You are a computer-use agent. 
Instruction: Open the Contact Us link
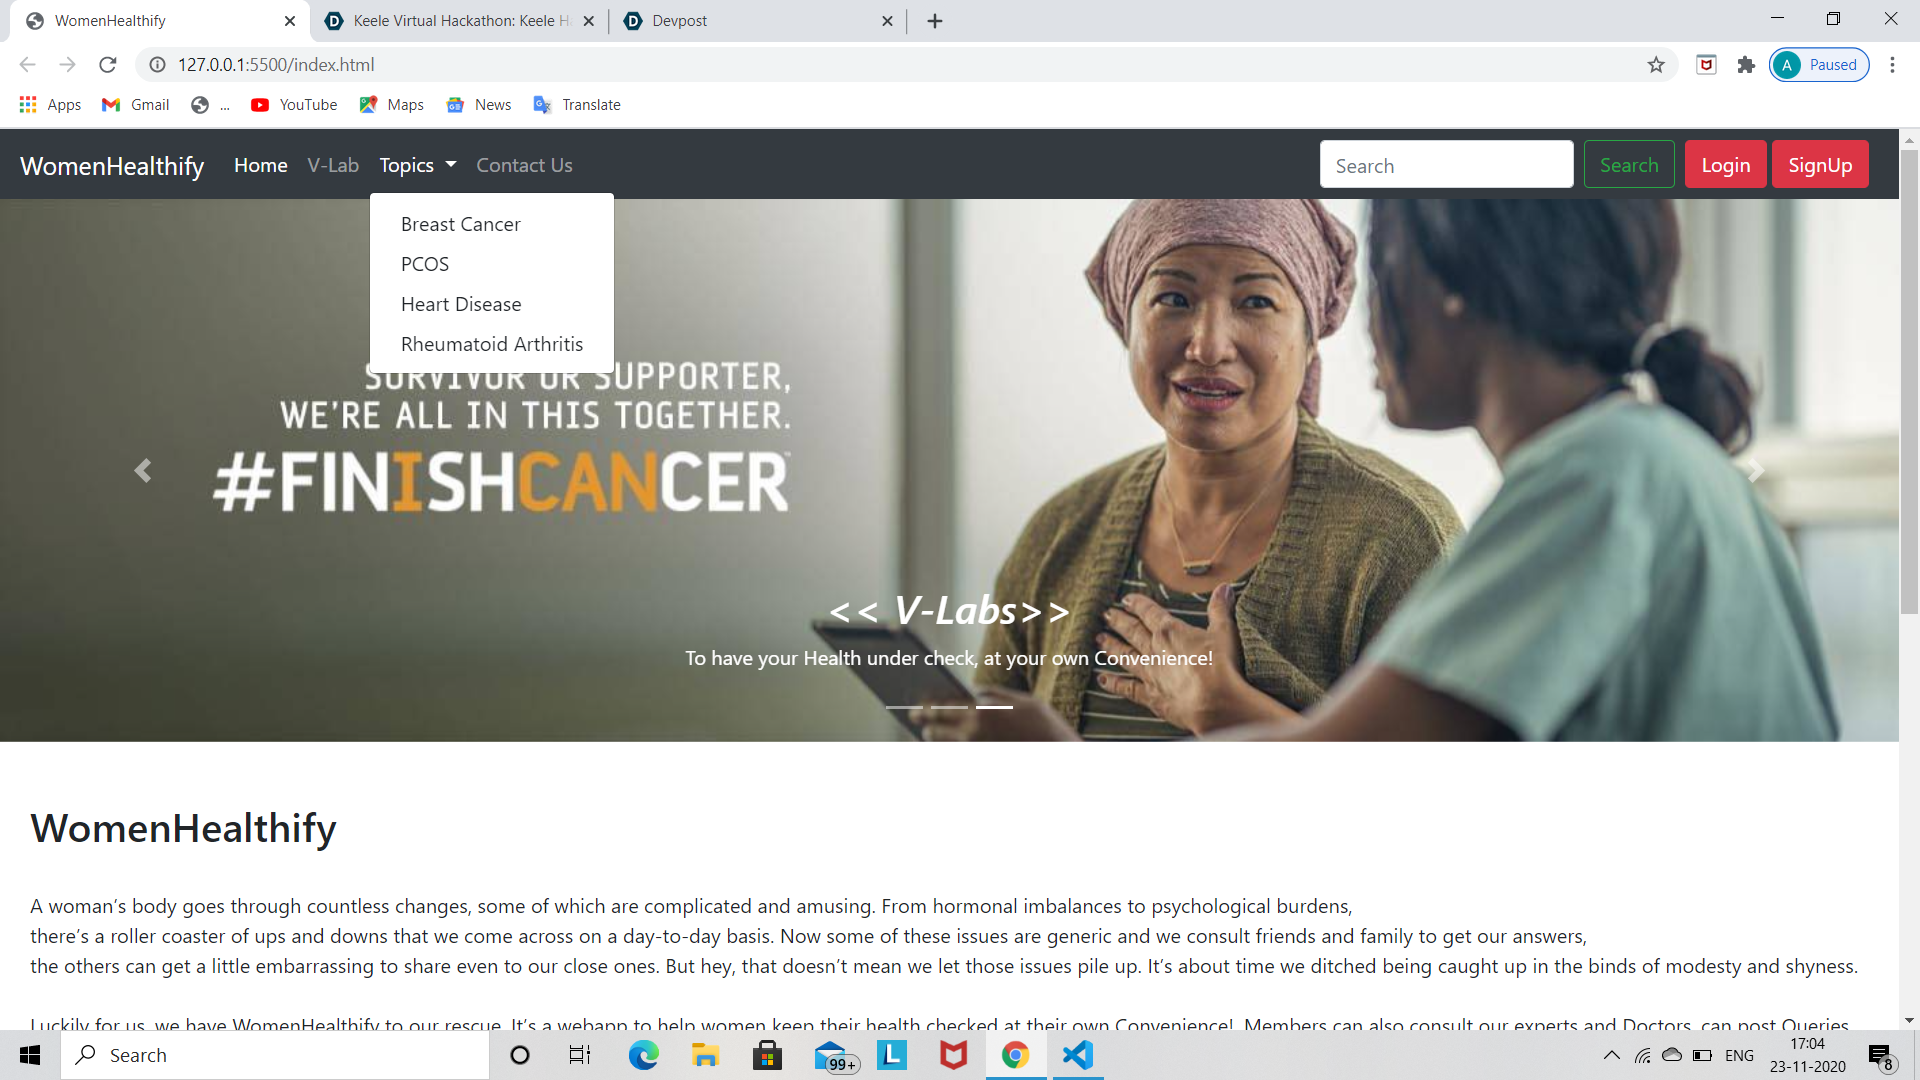(524, 166)
